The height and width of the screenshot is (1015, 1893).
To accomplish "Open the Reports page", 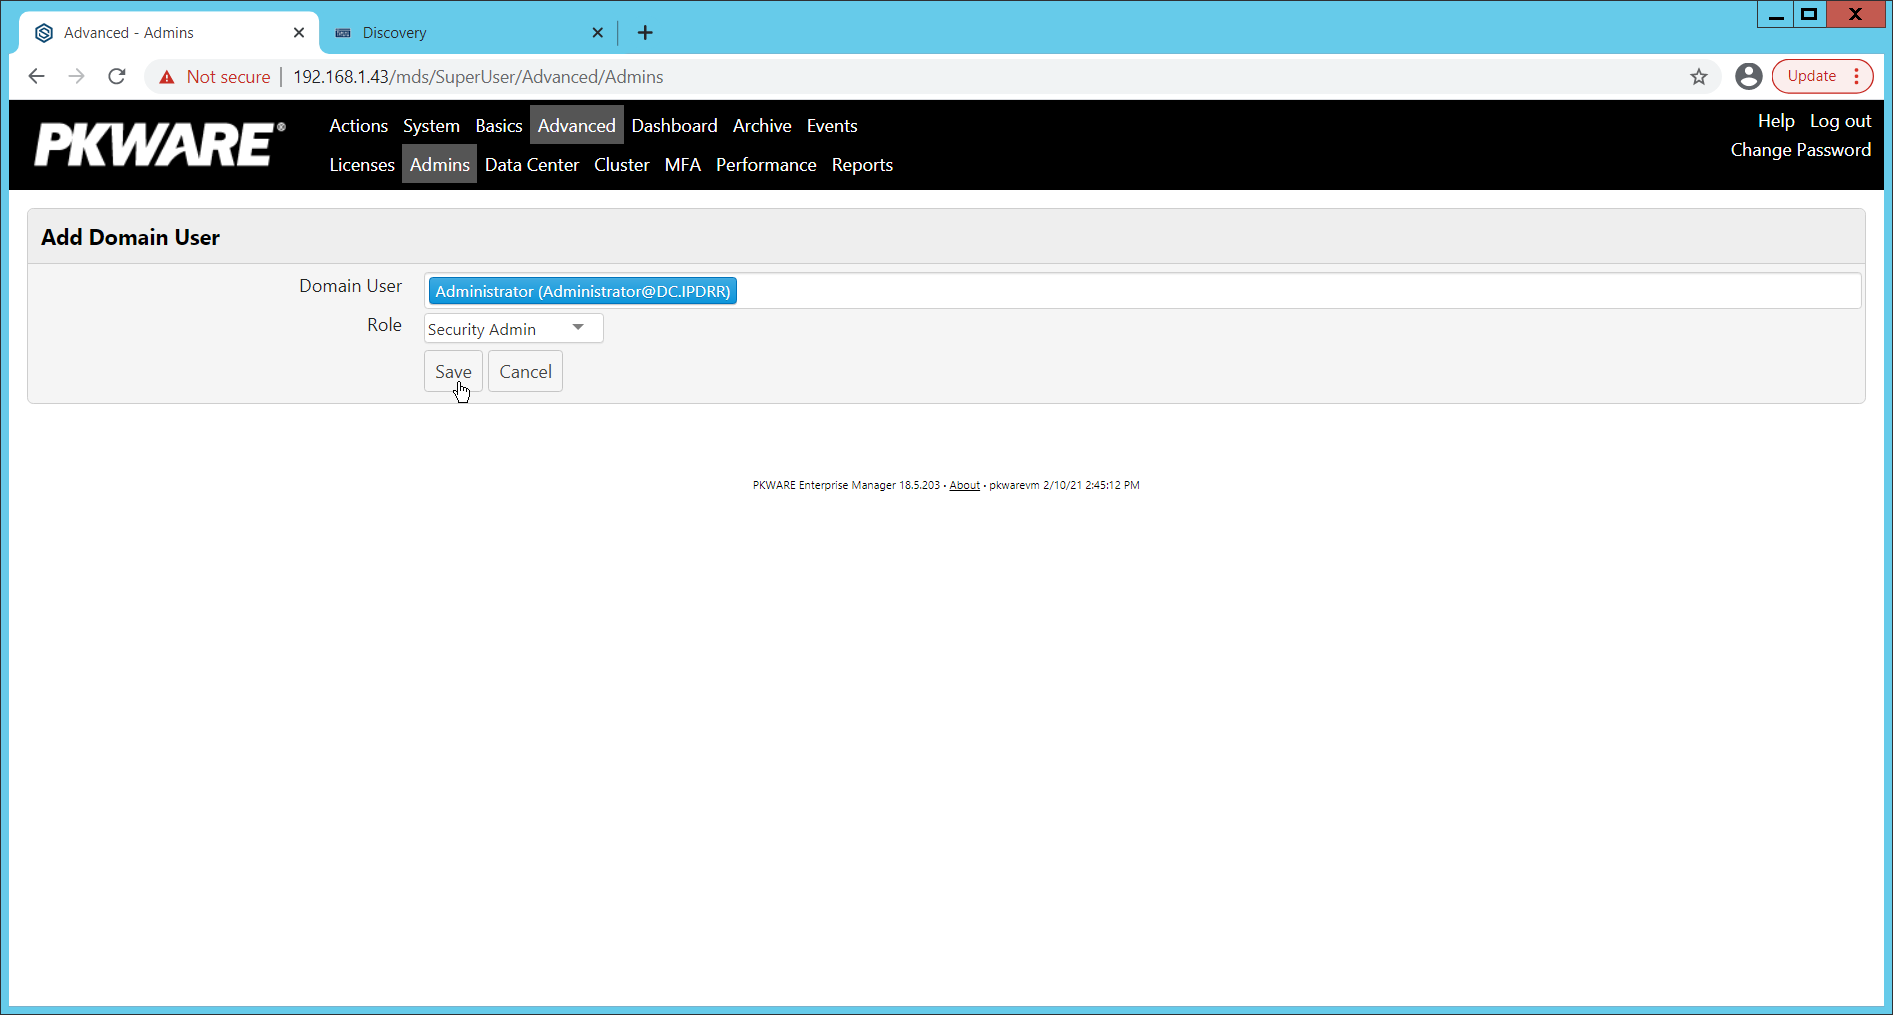I will tap(862, 164).
